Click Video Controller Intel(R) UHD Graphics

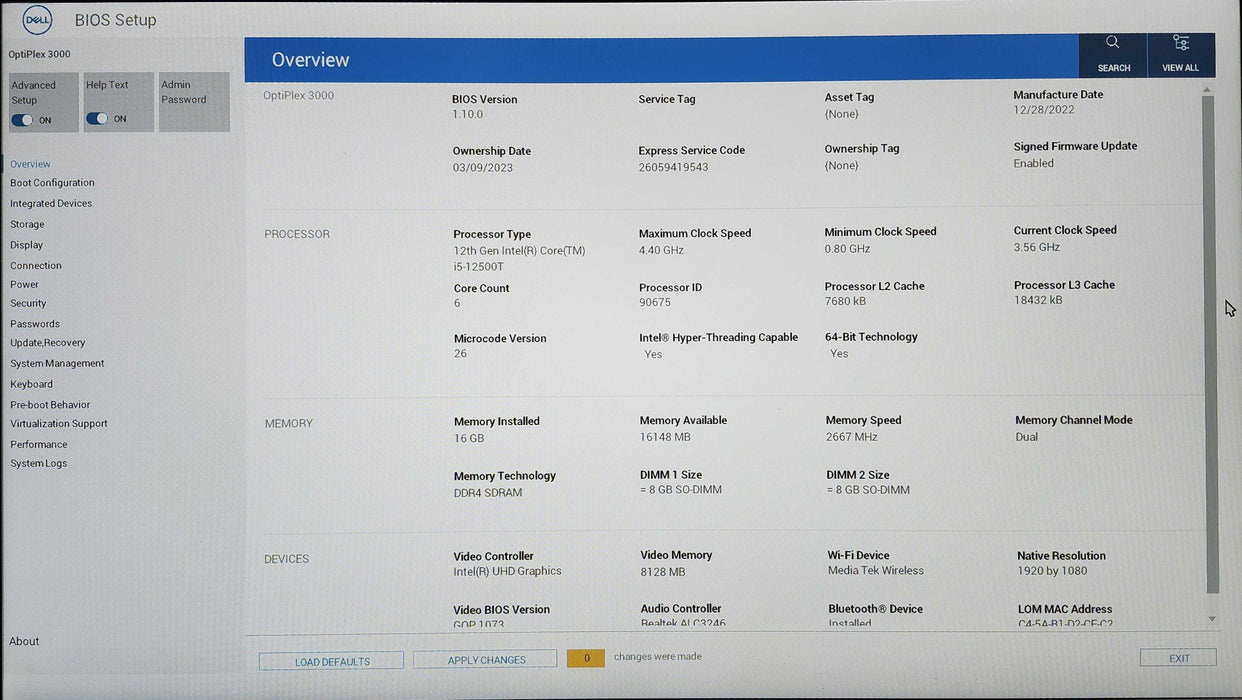point(507,571)
